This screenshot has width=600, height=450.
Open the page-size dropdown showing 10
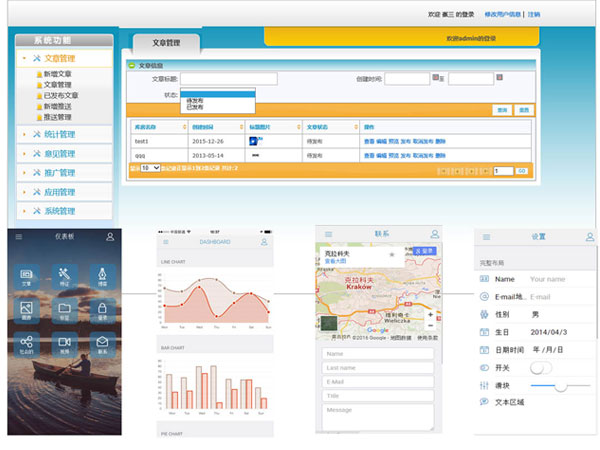click(150, 169)
